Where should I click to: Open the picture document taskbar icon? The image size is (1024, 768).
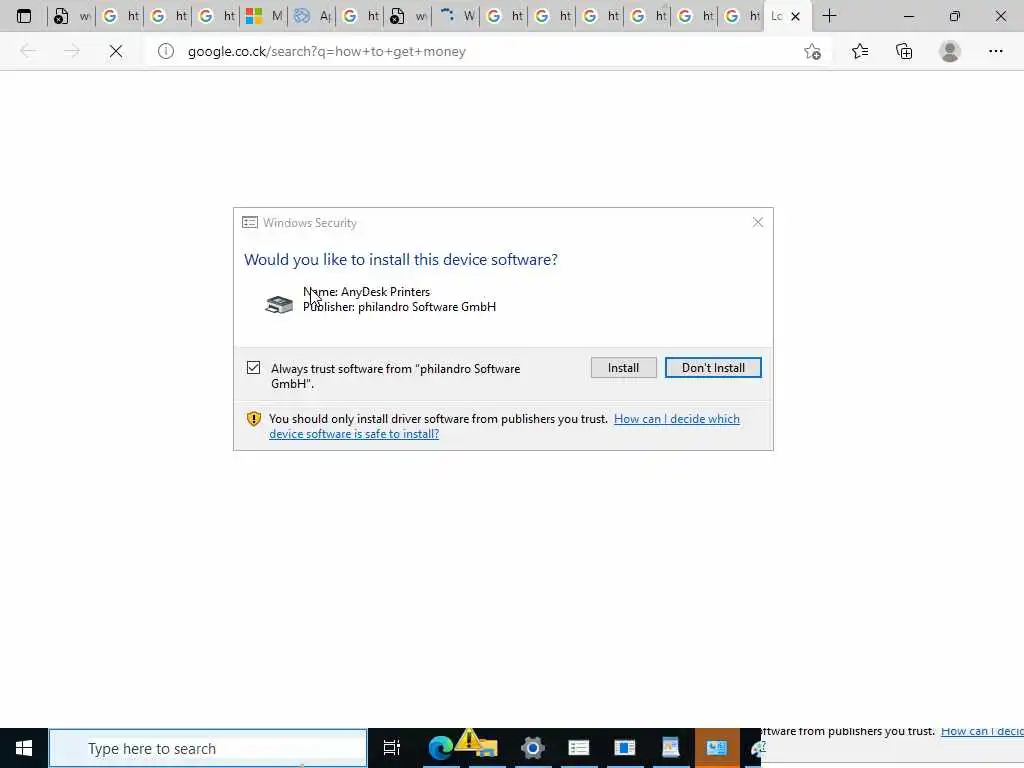click(x=671, y=748)
